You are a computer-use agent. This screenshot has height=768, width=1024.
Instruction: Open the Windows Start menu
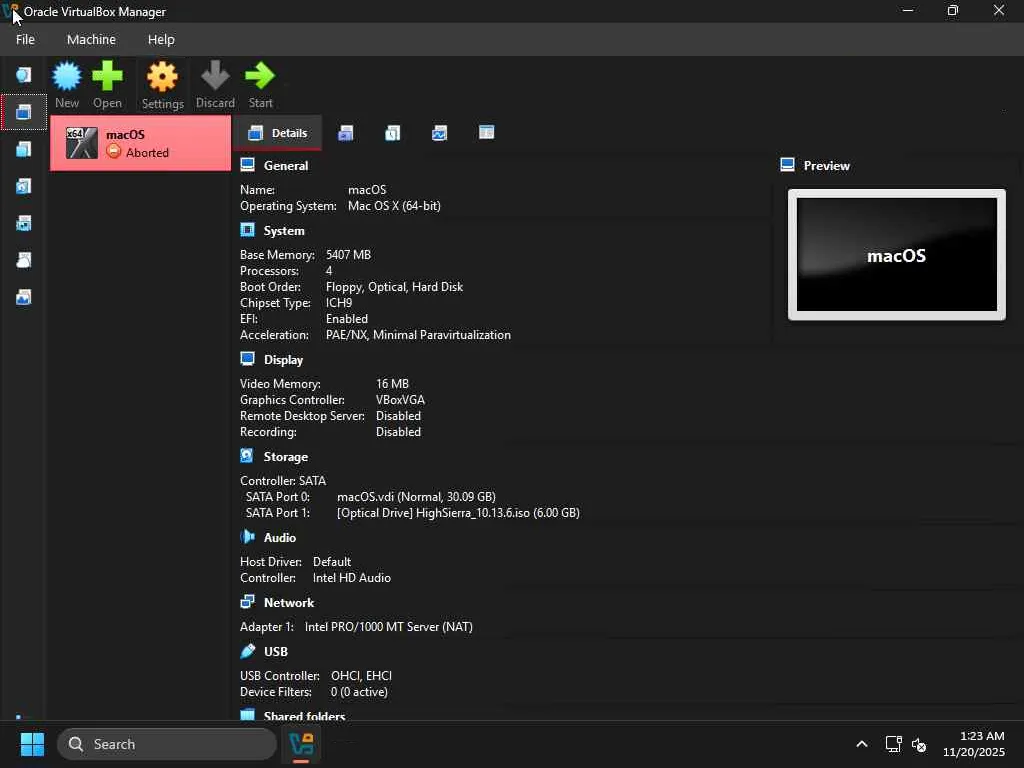[x=32, y=744]
